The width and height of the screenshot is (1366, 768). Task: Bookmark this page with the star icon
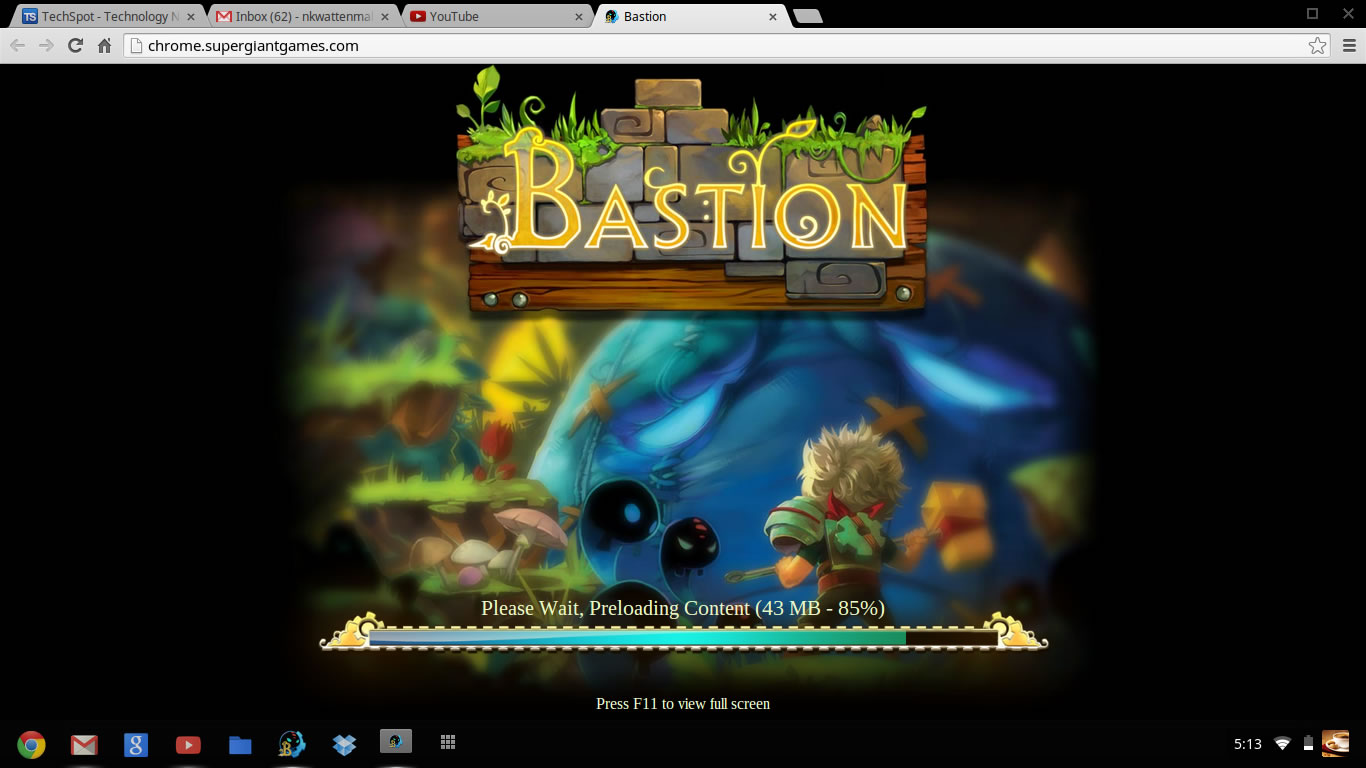(x=1317, y=45)
